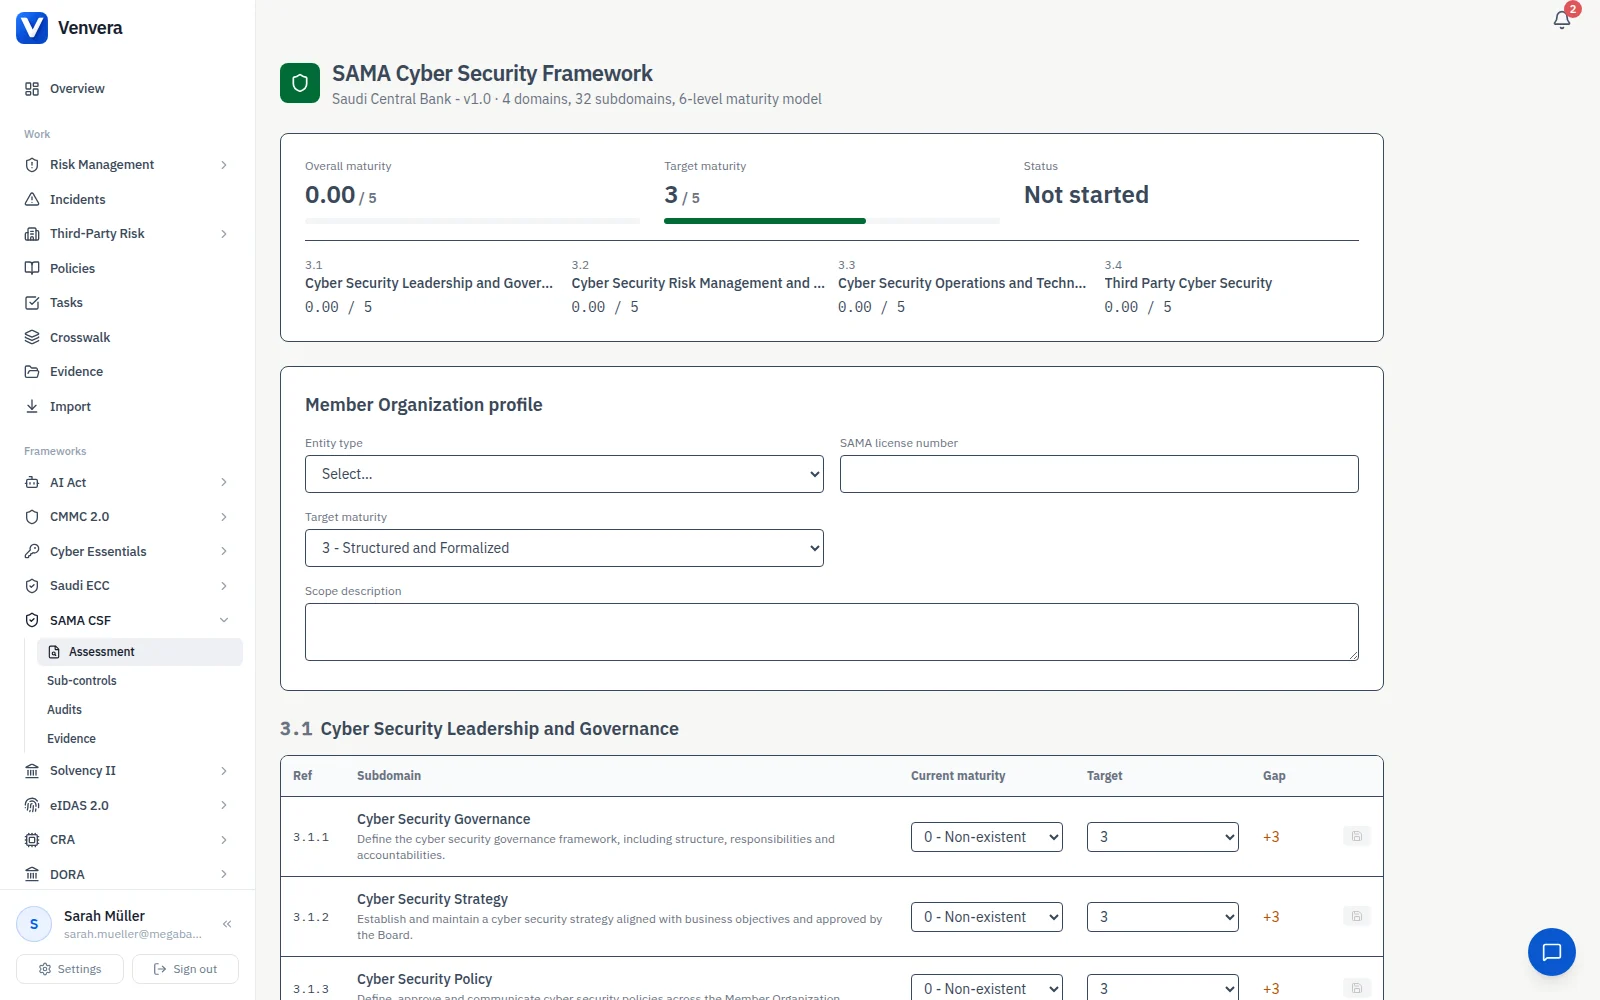Click 3.2 Cyber Security Risk Management summary
Screen dimensions: 1600x1000
click(x=698, y=286)
